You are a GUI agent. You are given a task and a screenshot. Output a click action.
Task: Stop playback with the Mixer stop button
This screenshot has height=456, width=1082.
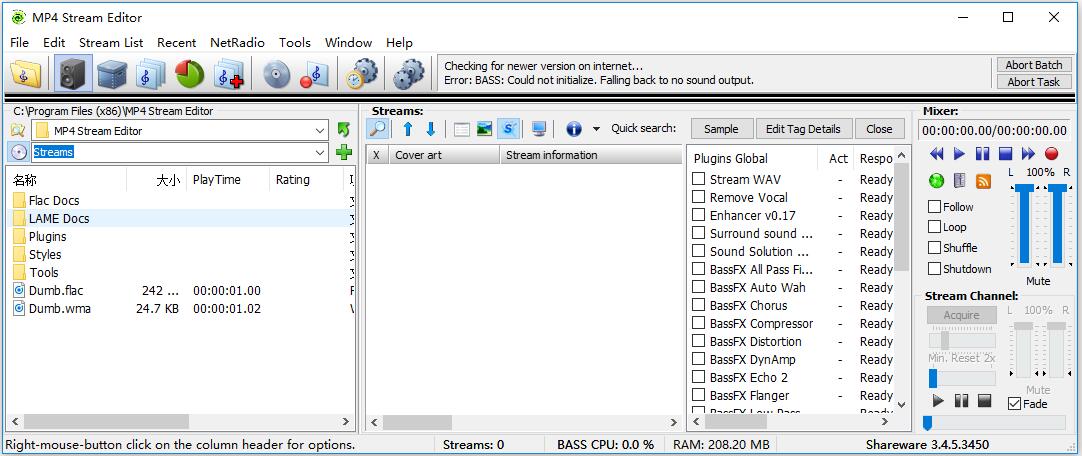pyautogui.click(x=1005, y=153)
